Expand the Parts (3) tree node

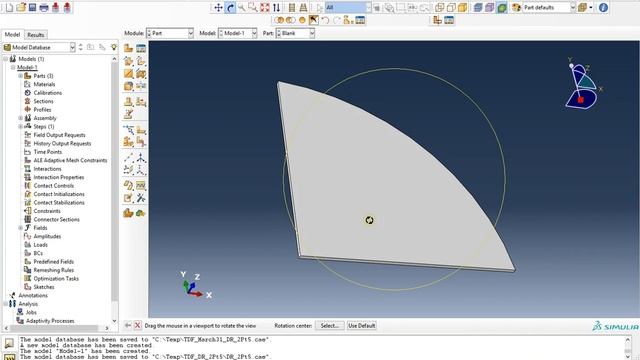[x=20, y=76]
